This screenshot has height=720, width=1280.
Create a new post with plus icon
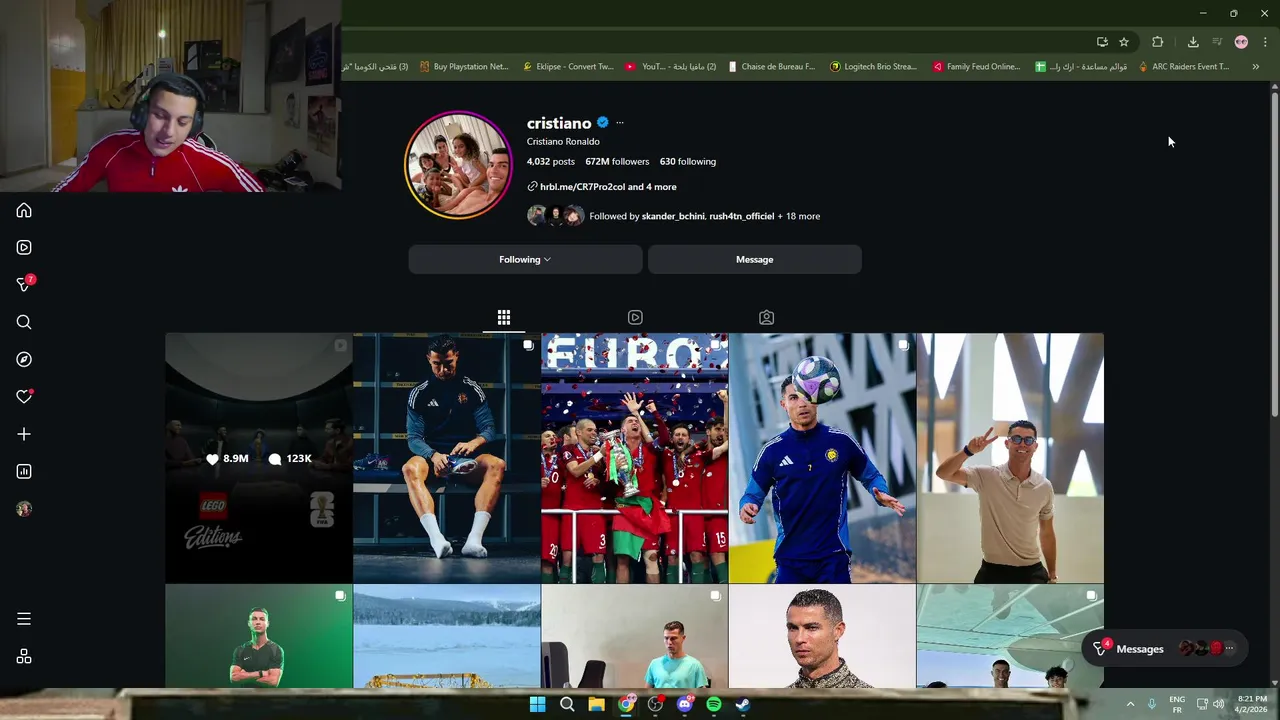(24, 434)
